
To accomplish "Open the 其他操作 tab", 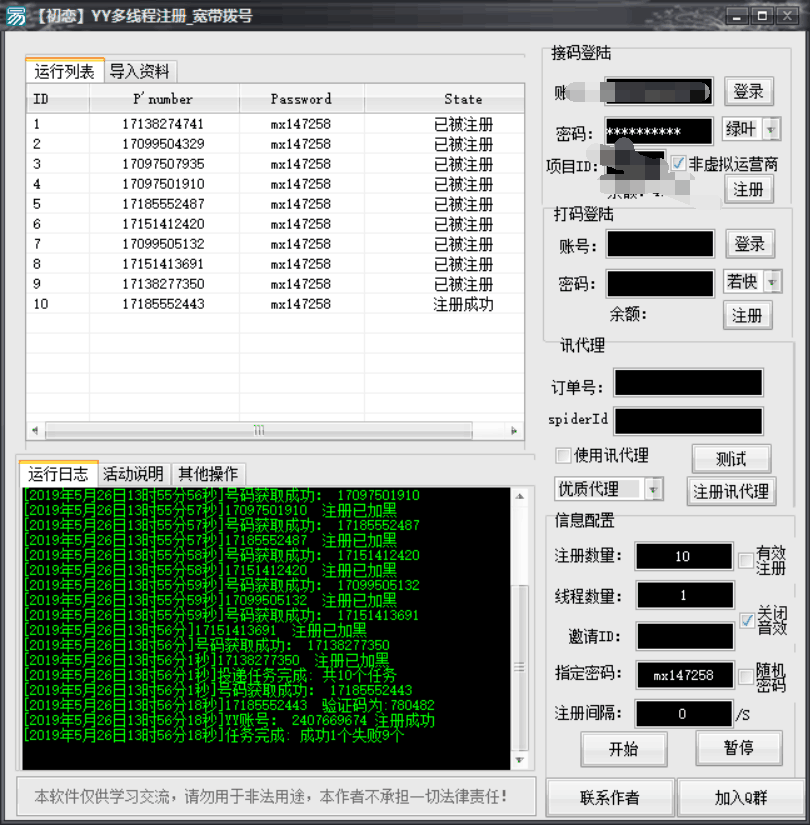I will (208, 474).
